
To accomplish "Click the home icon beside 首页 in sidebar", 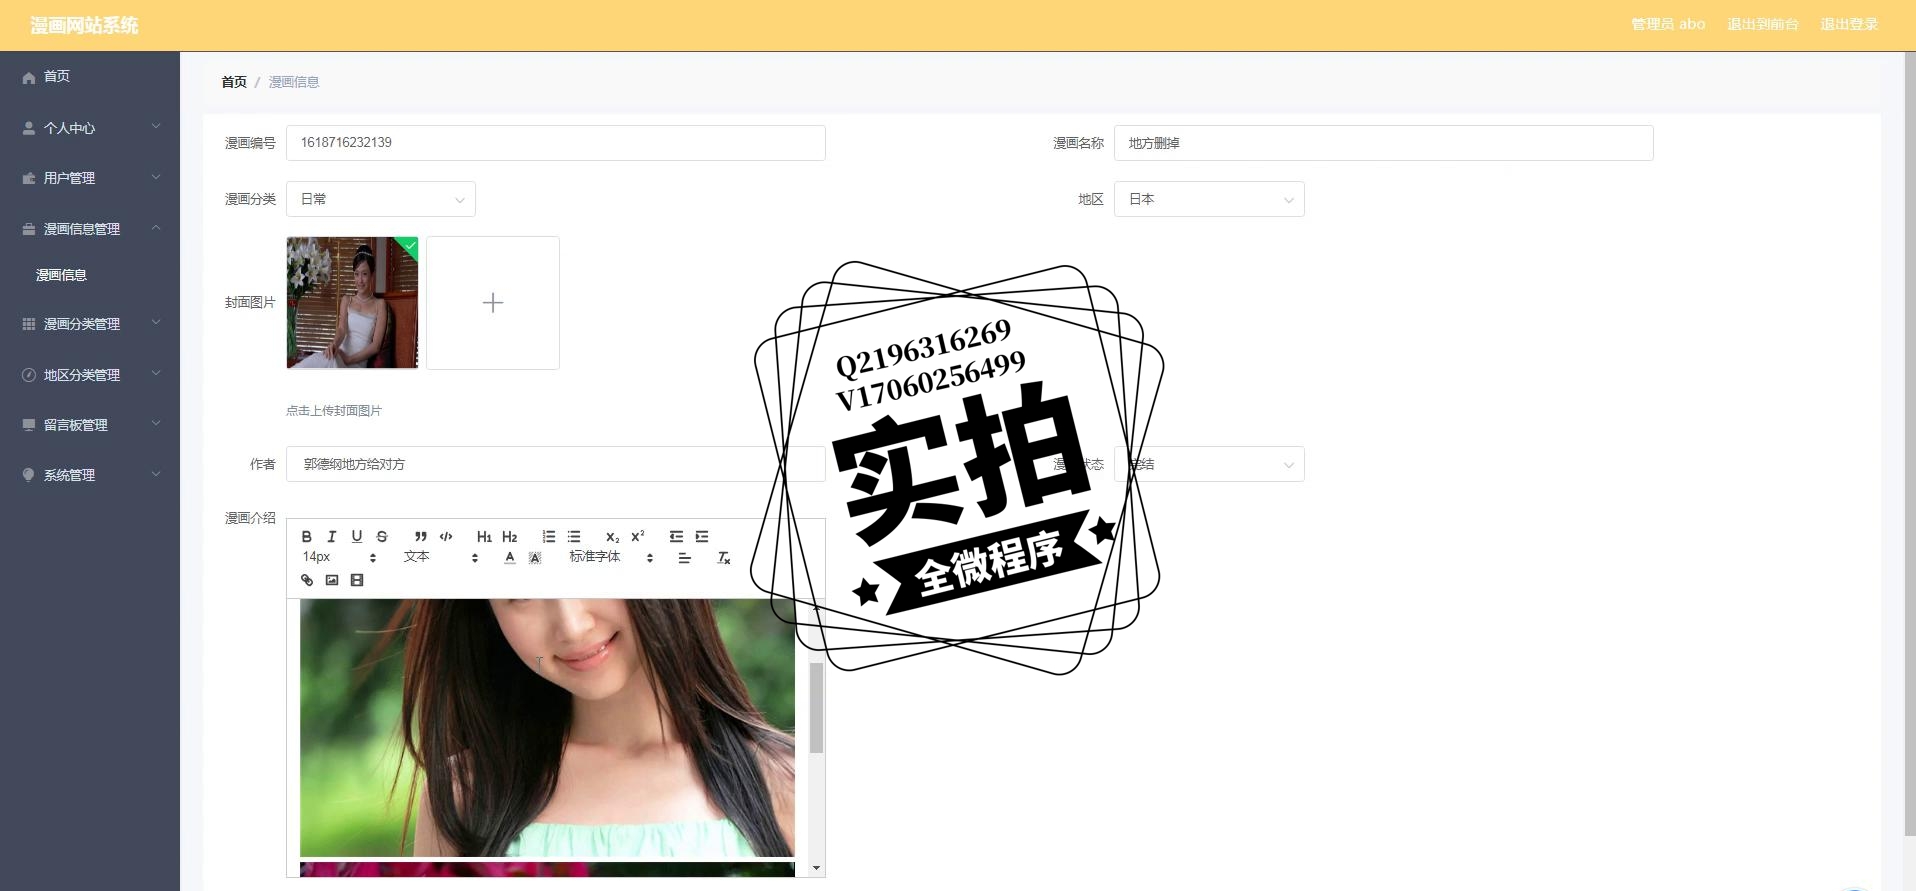I will 29,77.
